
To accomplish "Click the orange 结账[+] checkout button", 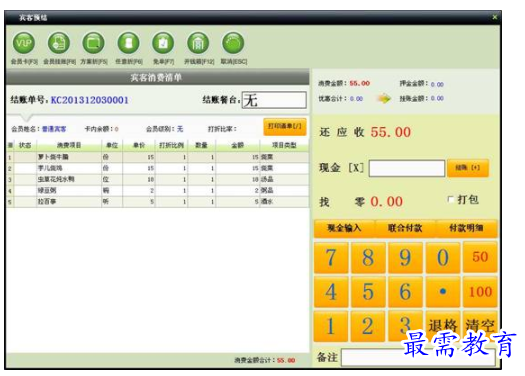I will coord(468,168).
